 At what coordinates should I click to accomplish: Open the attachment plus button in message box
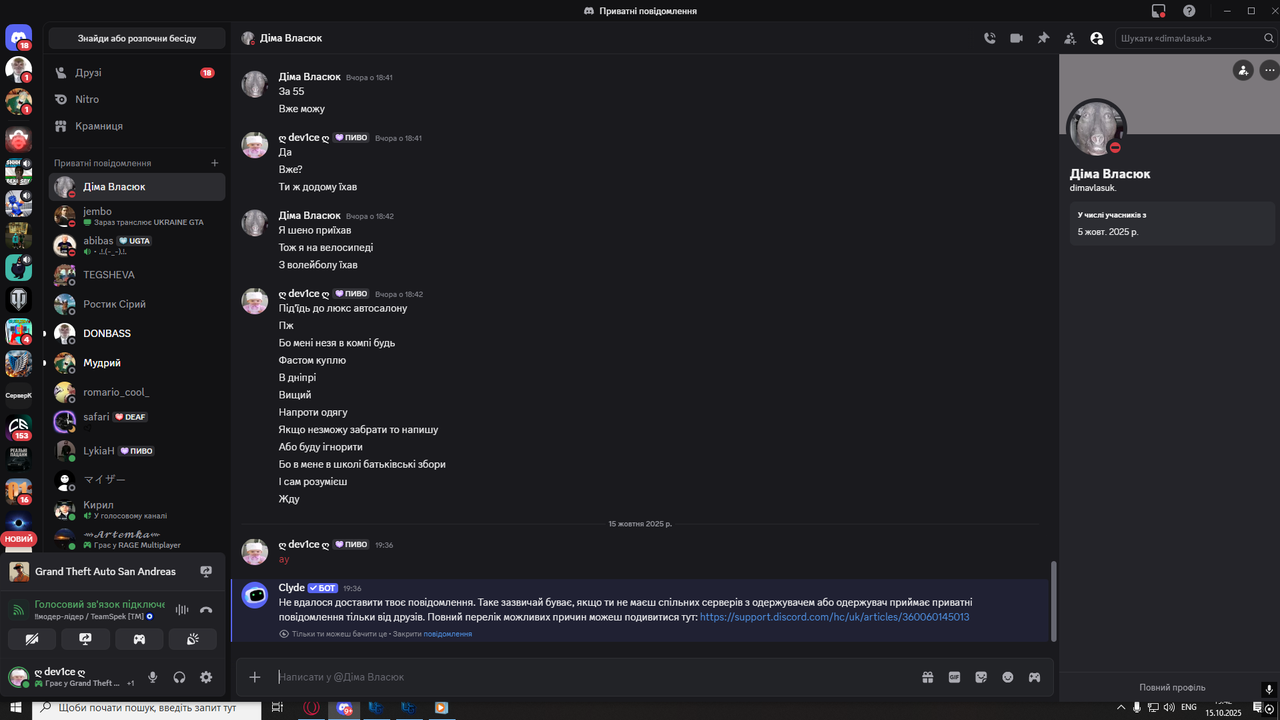tap(255, 677)
